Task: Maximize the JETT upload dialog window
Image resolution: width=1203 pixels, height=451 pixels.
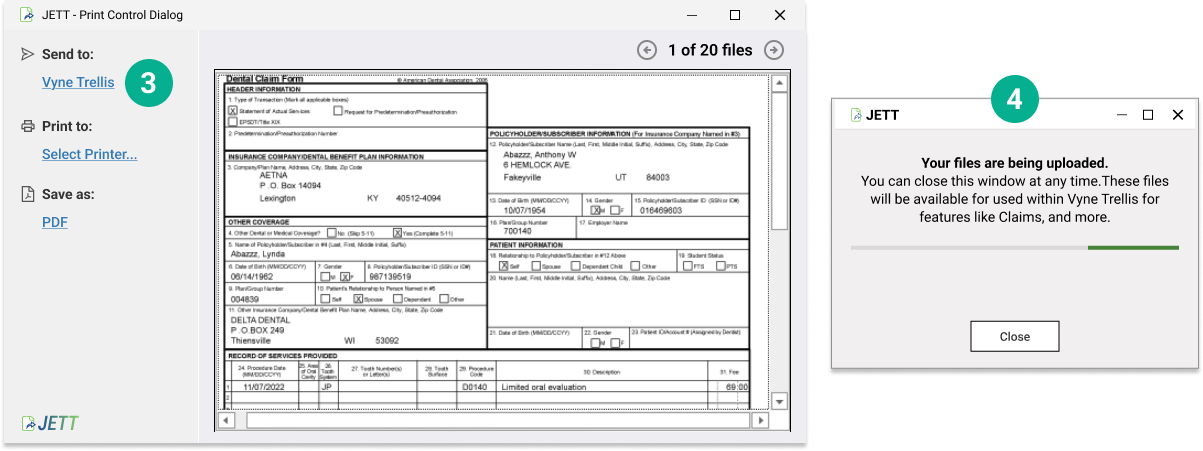Action: point(1147,115)
